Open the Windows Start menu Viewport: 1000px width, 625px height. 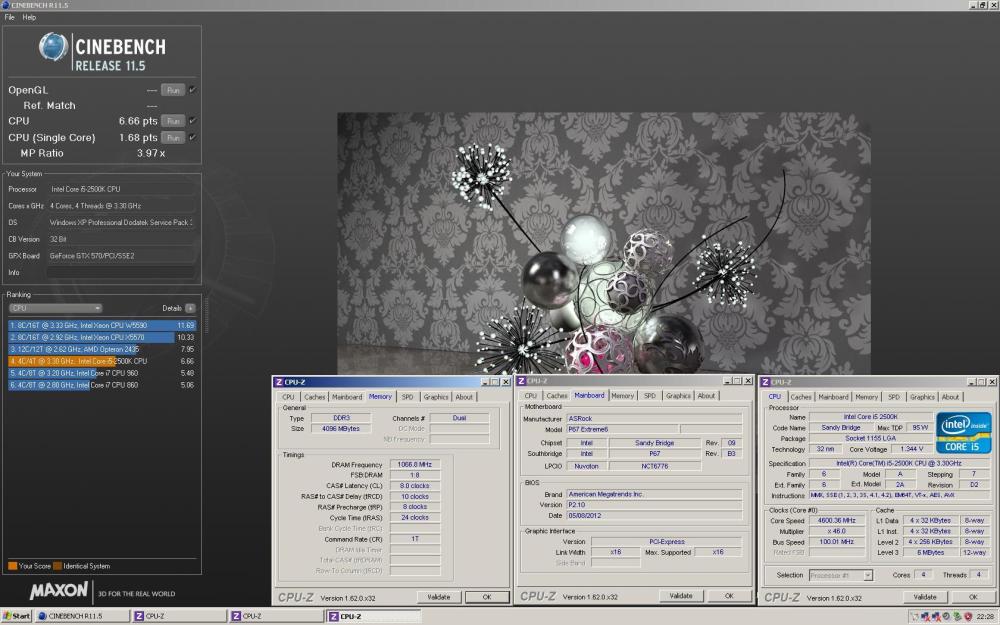click(x=15, y=615)
